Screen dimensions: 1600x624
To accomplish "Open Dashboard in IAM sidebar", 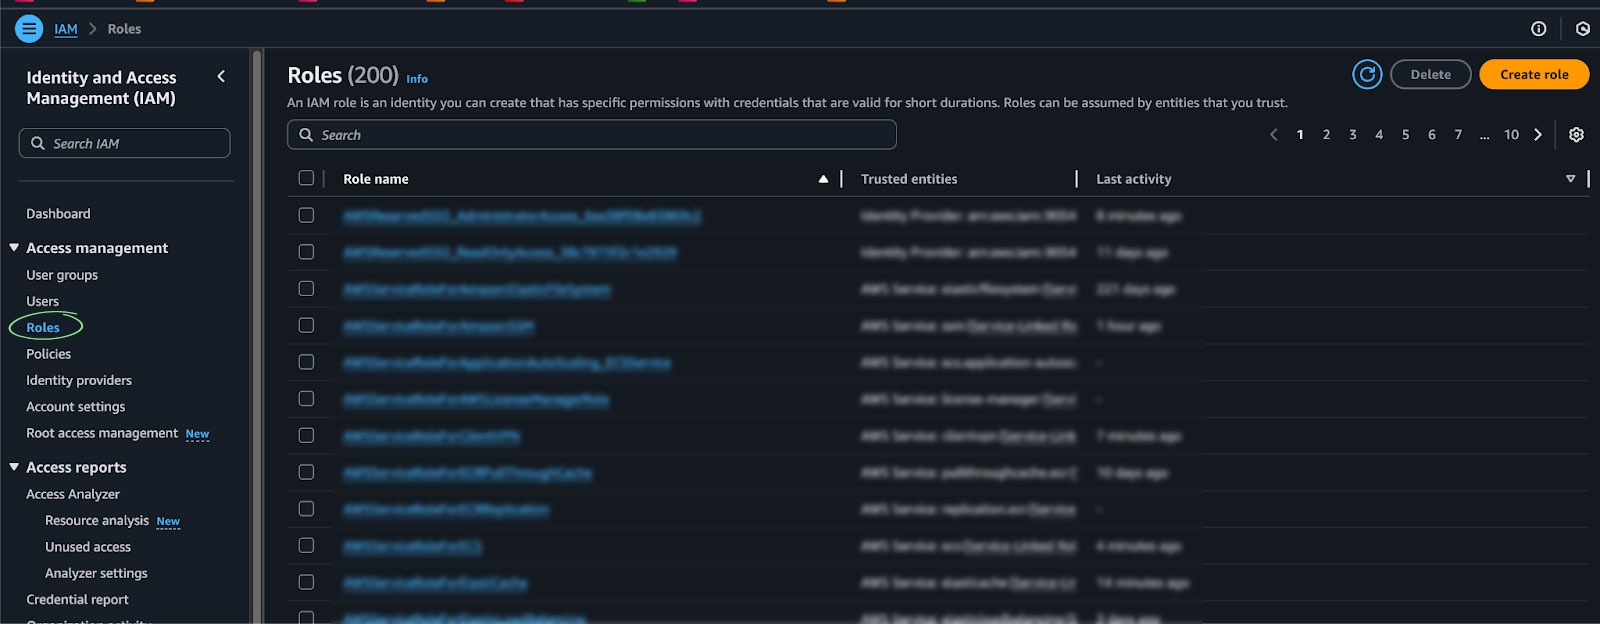I will (x=58, y=214).
